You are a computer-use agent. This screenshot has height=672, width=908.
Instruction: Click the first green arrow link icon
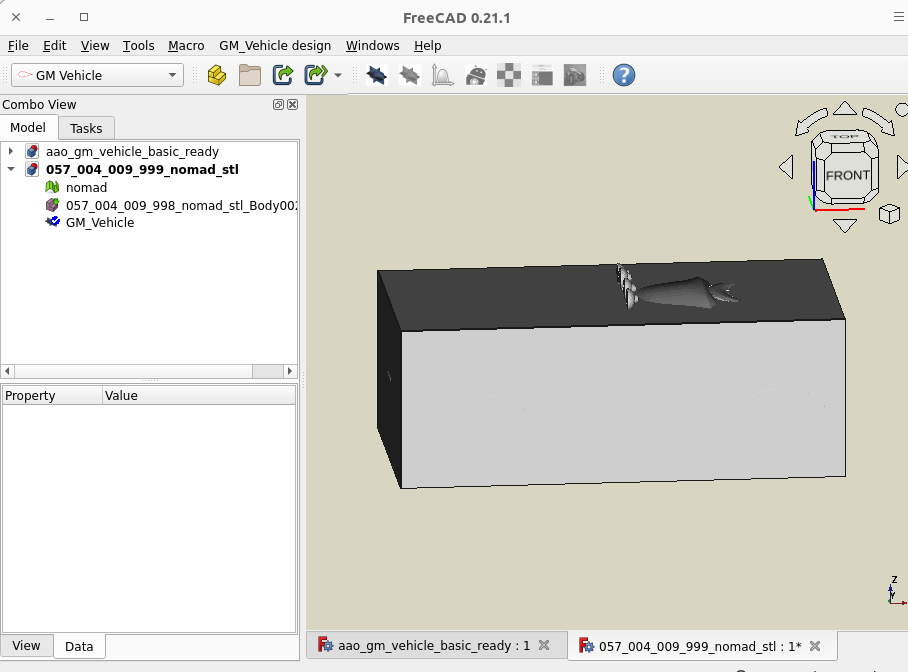(x=283, y=75)
